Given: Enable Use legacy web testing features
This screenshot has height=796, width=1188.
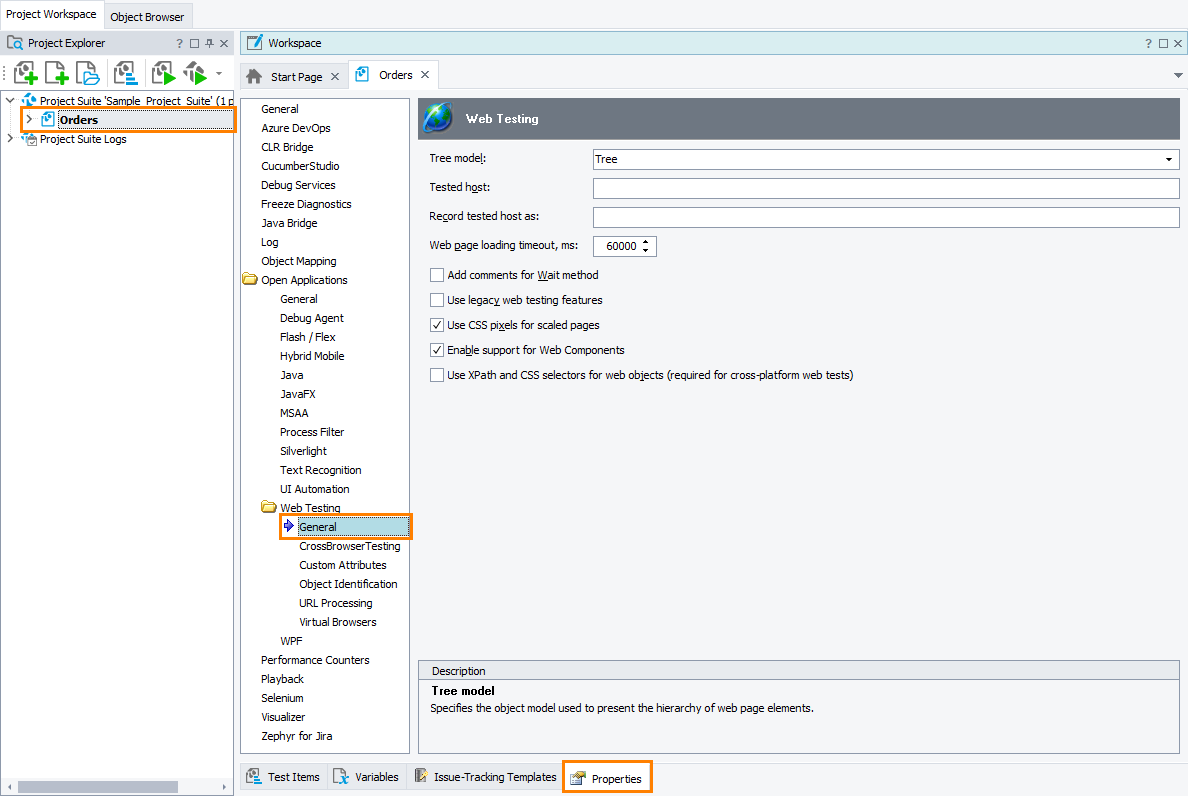Looking at the screenshot, I should tap(436, 300).
